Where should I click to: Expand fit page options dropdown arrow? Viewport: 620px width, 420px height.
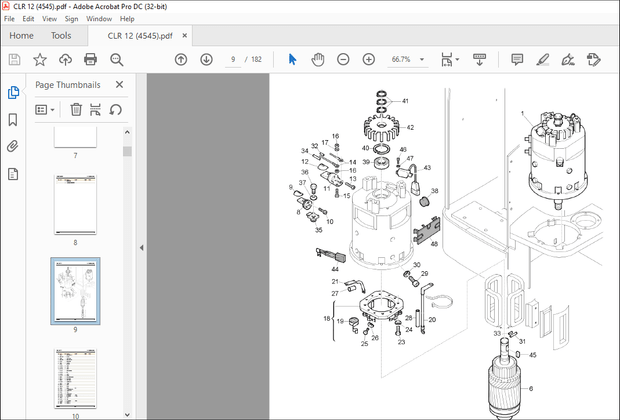(x=457, y=60)
